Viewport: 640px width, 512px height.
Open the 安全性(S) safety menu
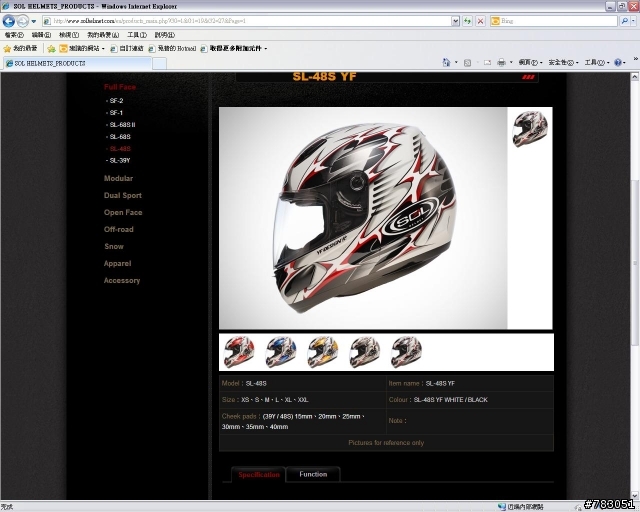[x=563, y=62]
